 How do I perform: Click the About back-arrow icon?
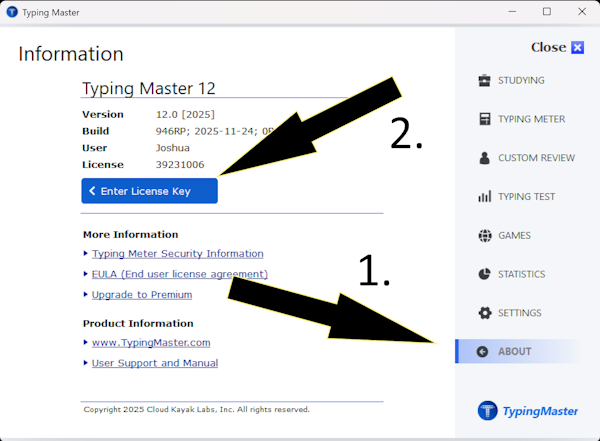point(483,351)
